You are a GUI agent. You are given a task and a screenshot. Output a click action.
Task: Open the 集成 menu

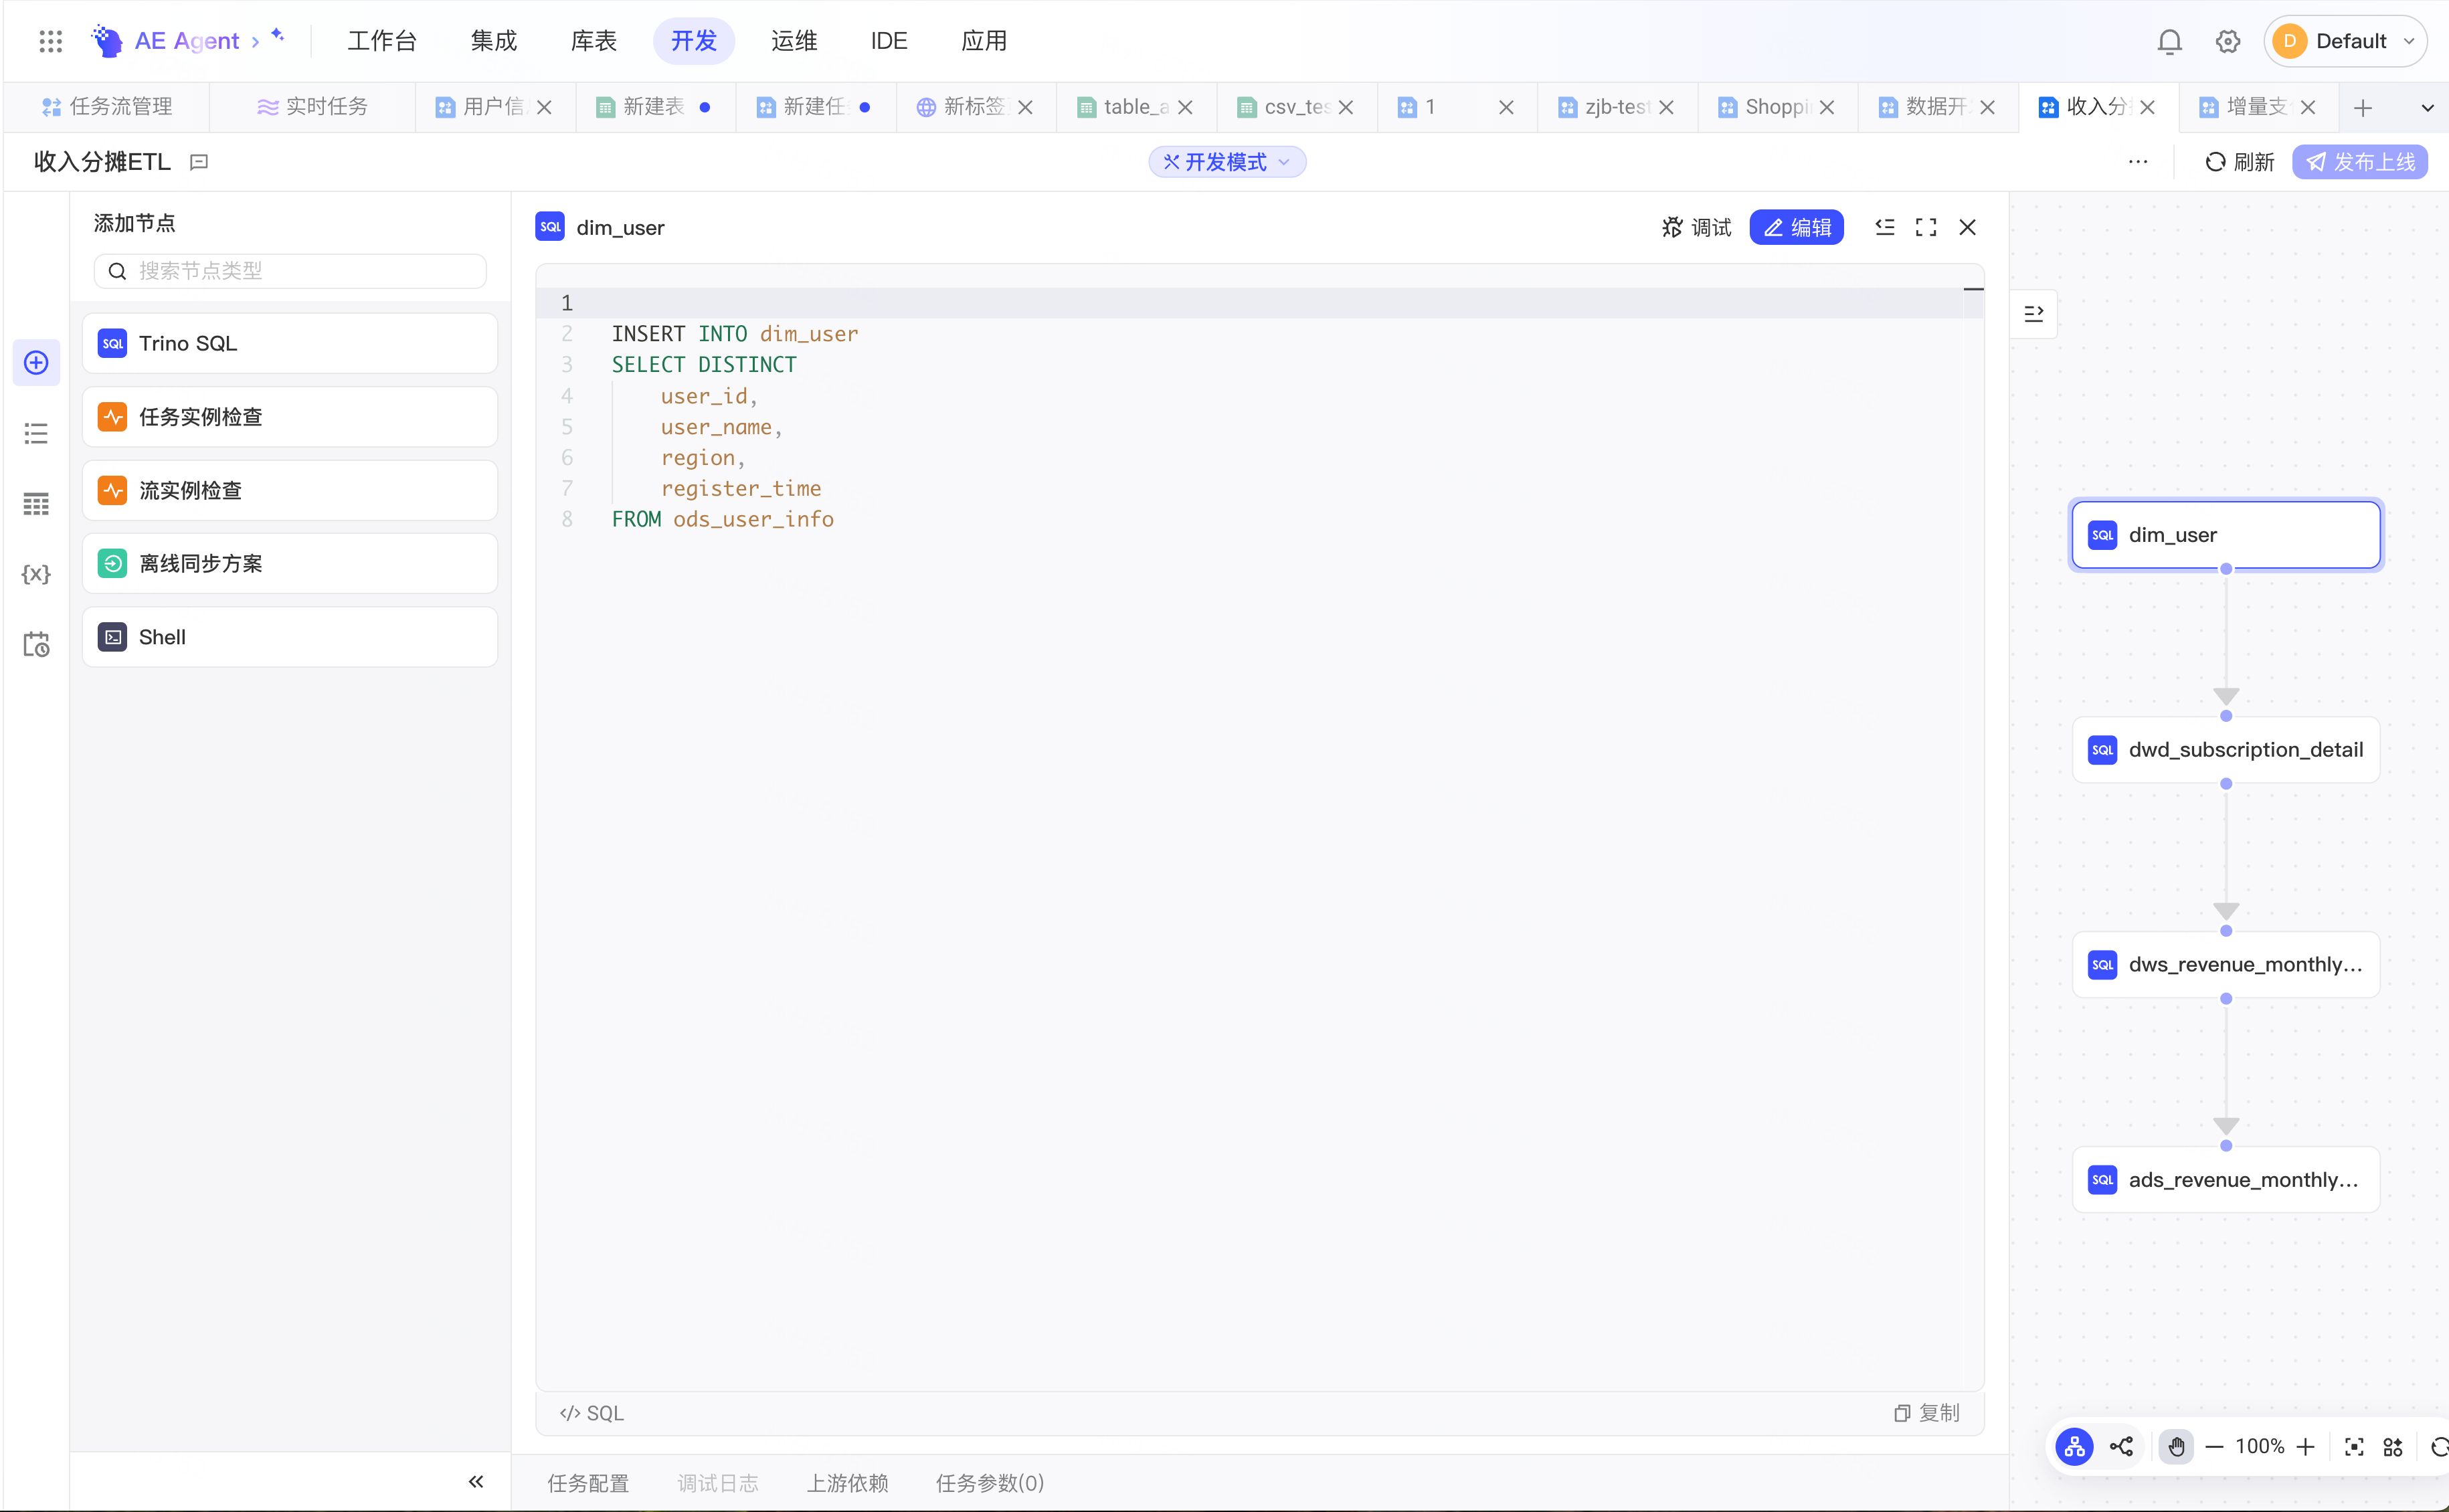coord(494,41)
